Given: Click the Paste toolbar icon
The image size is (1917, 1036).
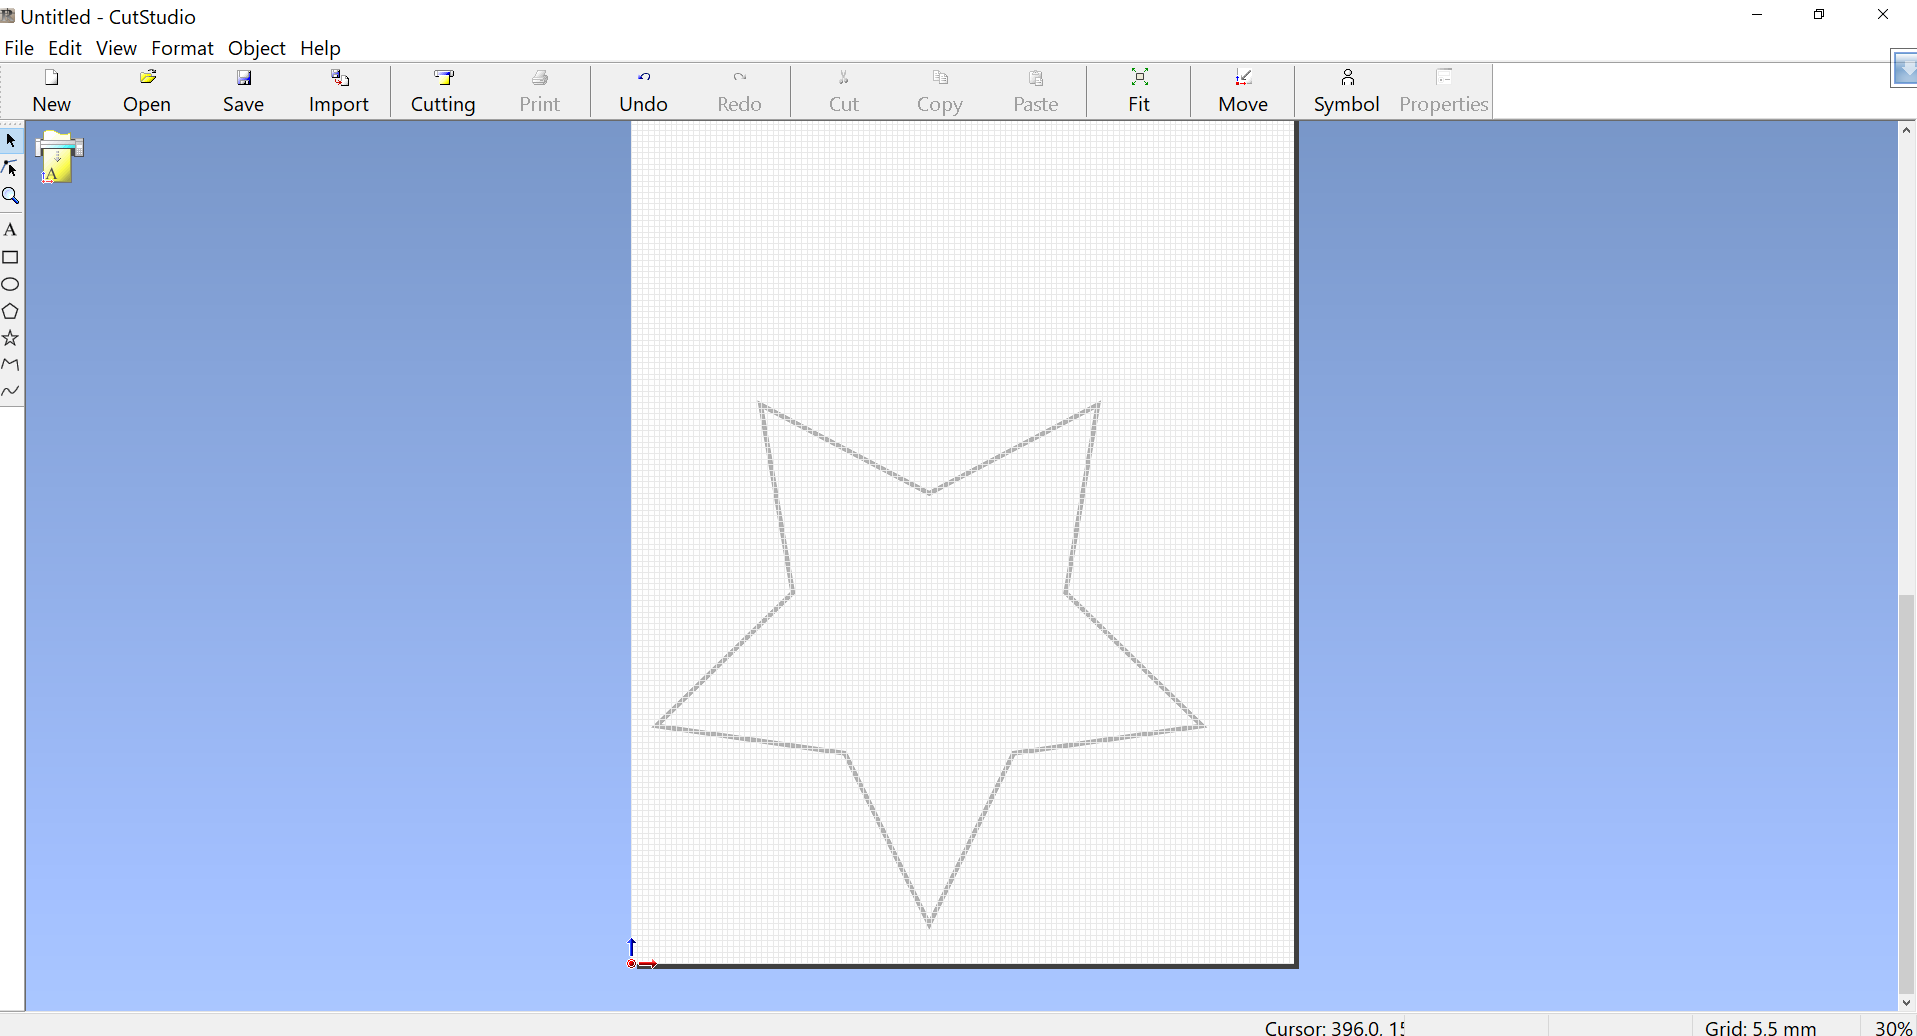Looking at the screenshot, I should pos(1035,91).
